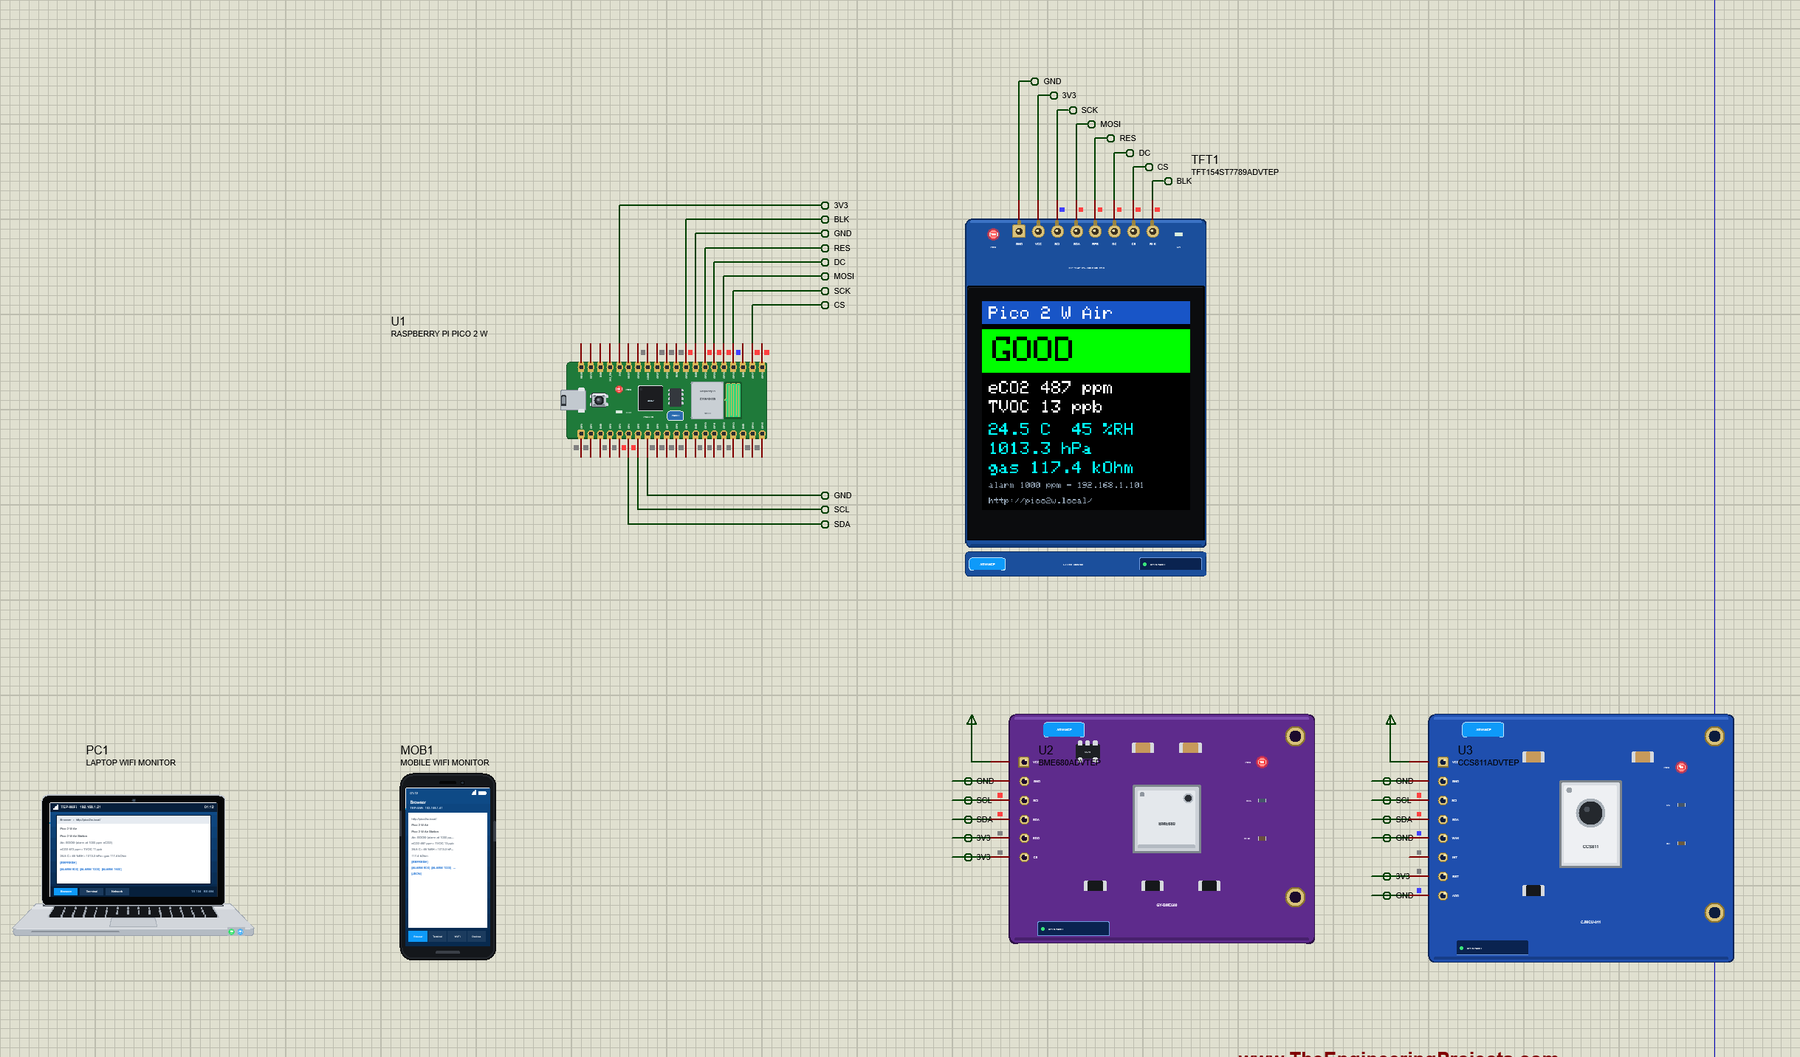Click the top-right mounting hole on CCS811 board

(1714, 736)
